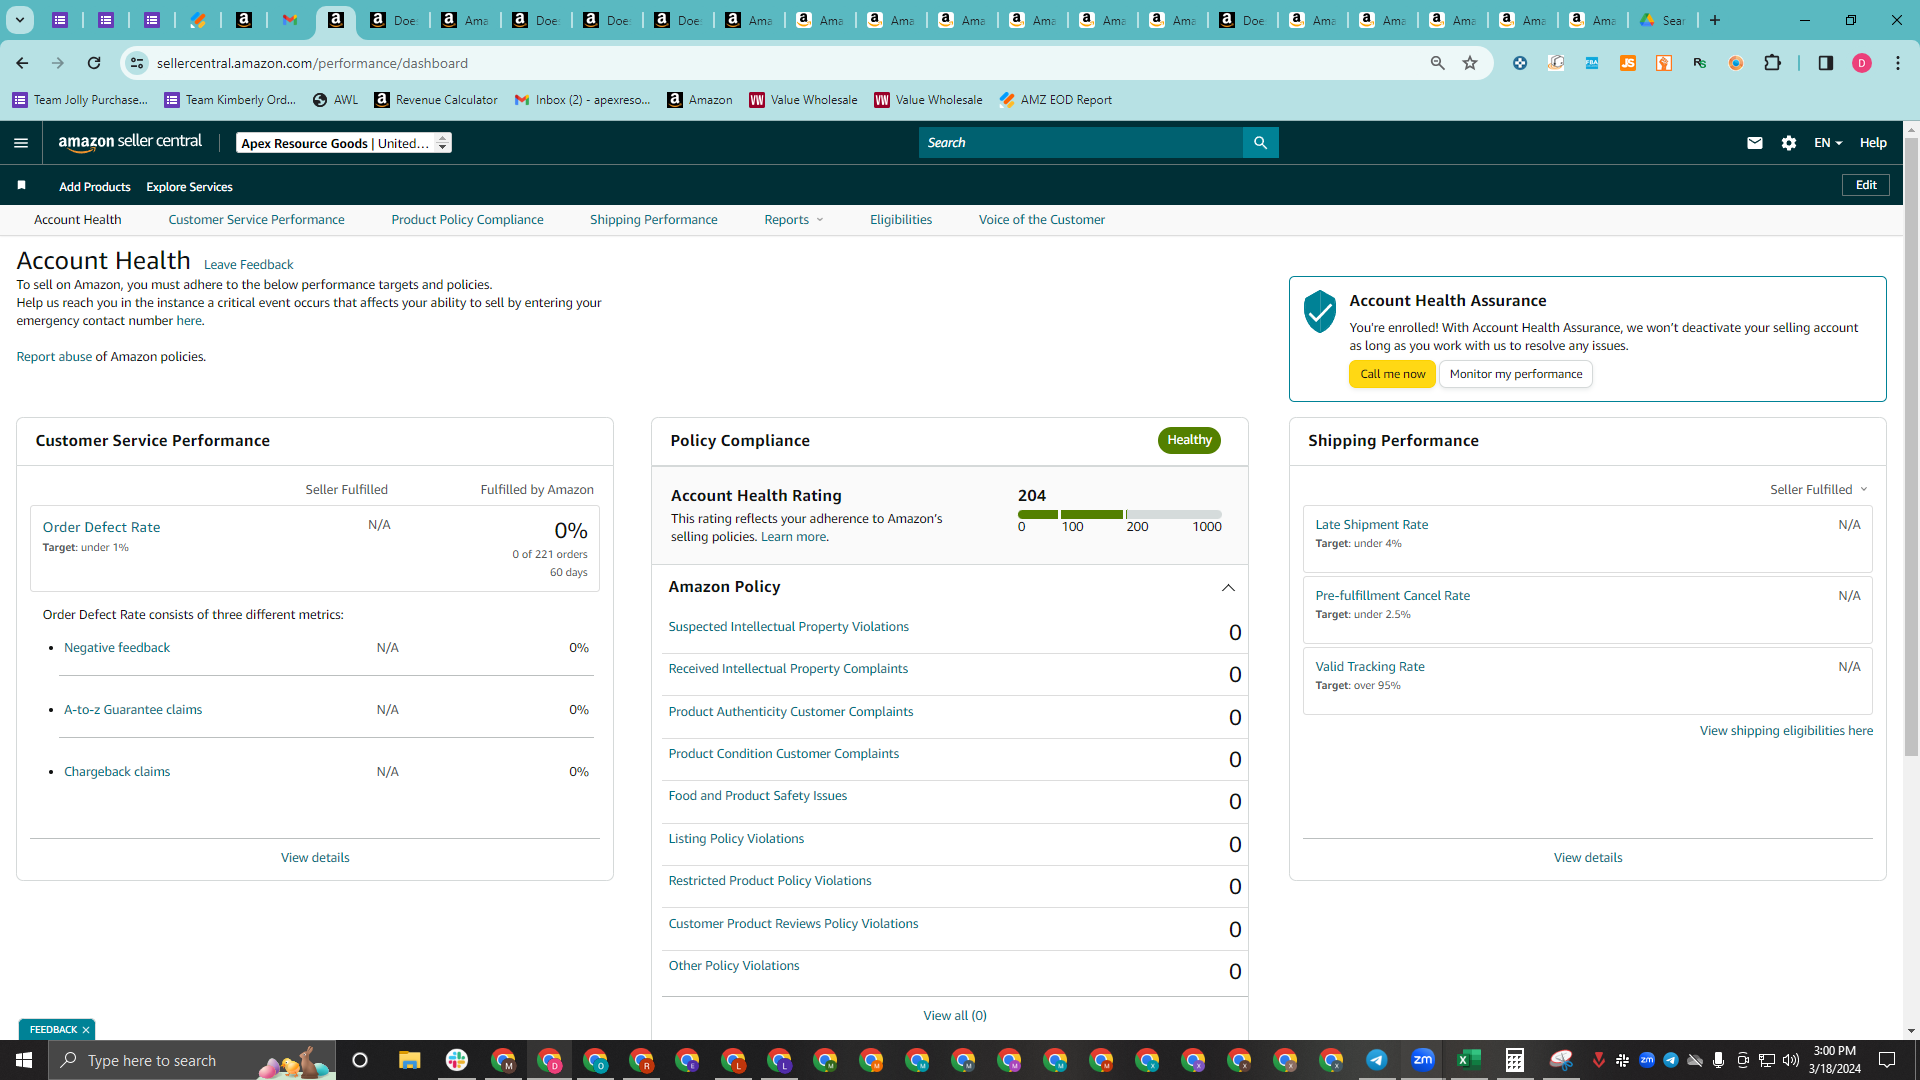Click the Account Health Rating progress bar
This screenshot has width=1920, height=1080.
pyautogui.click(x=1120, y=514)
